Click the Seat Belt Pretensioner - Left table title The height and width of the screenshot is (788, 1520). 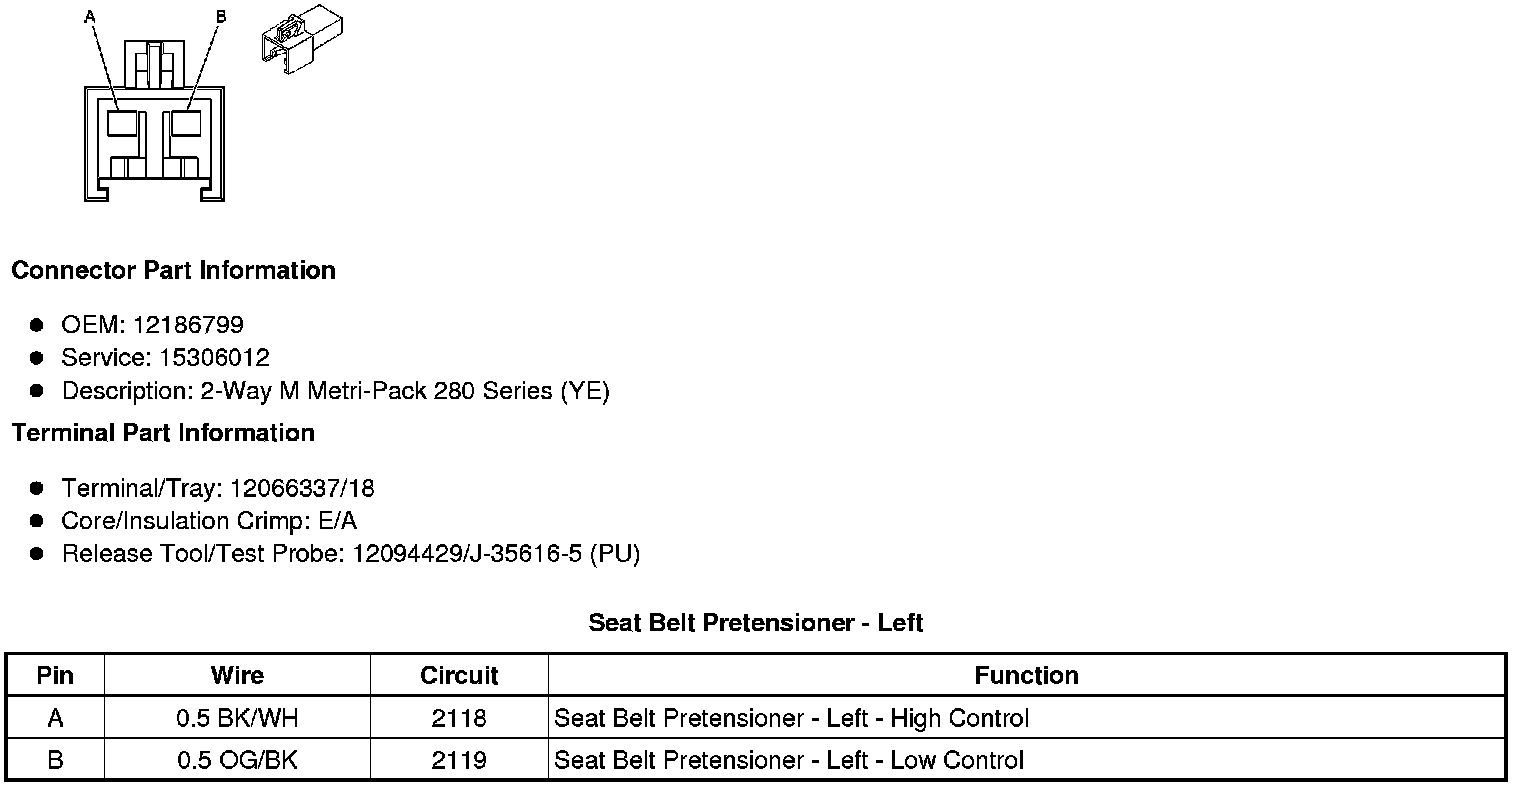(755, 623)
